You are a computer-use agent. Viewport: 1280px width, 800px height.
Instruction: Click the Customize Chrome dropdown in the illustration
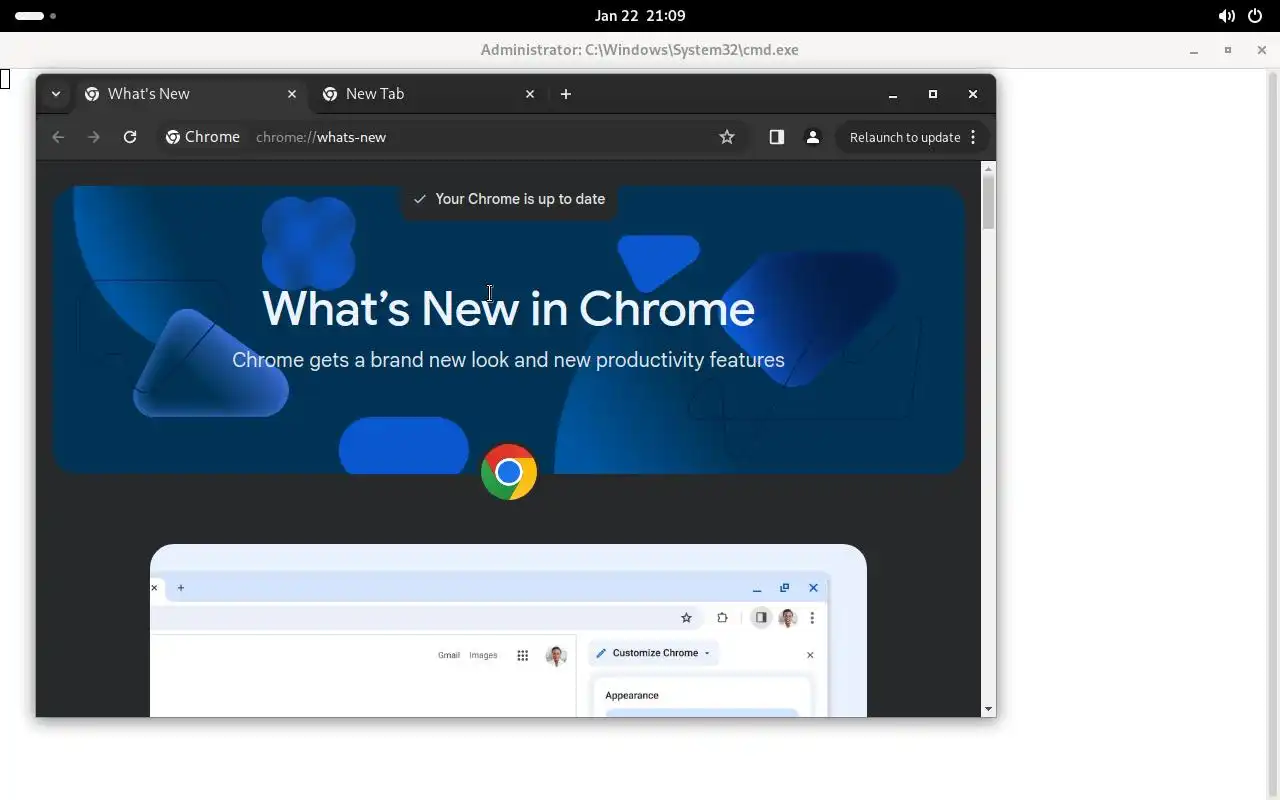click(x=653, y=653)
